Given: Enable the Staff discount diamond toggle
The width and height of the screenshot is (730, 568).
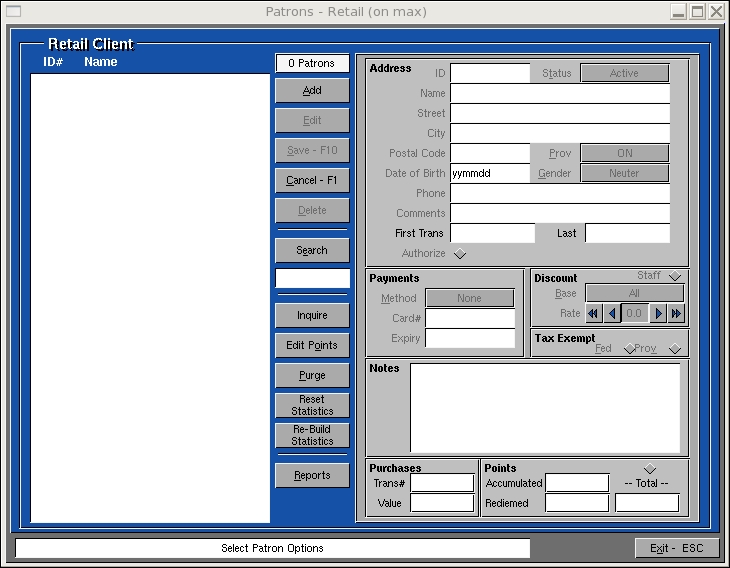Looking at the screenshot, I should coord(675,277).
